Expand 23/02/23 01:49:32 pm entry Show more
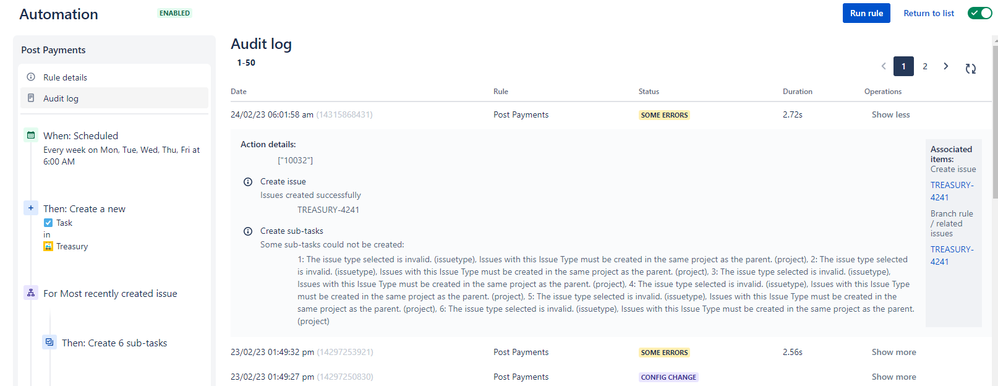 click(894, 352)
